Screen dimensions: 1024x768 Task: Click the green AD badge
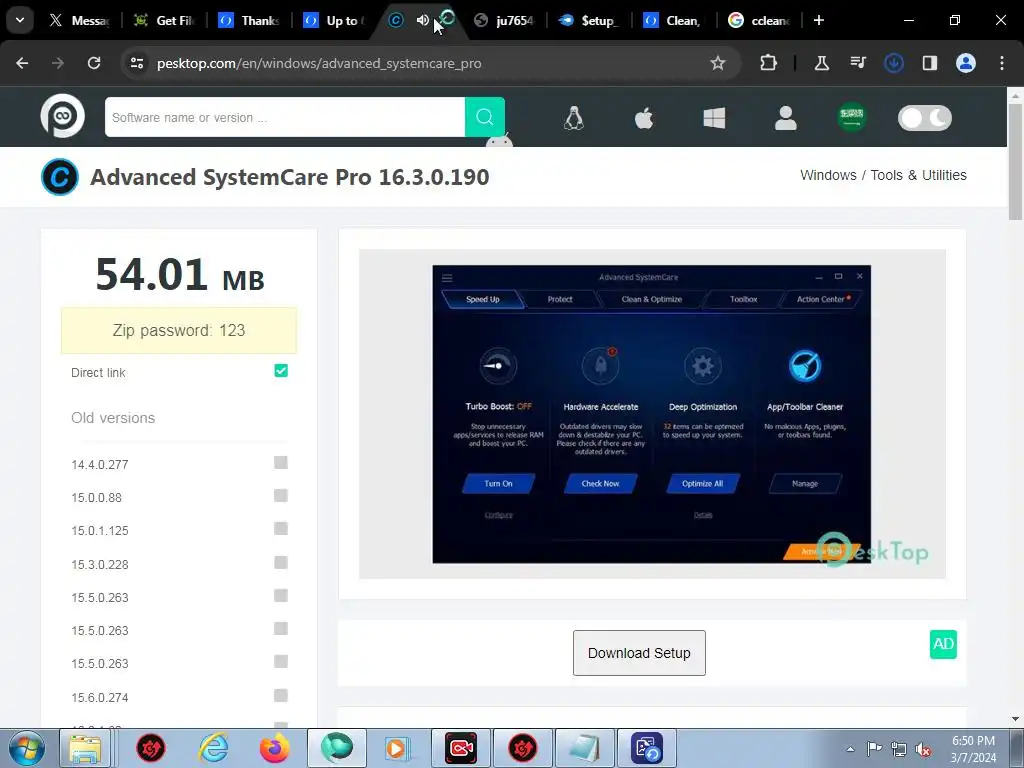point(943,644)
